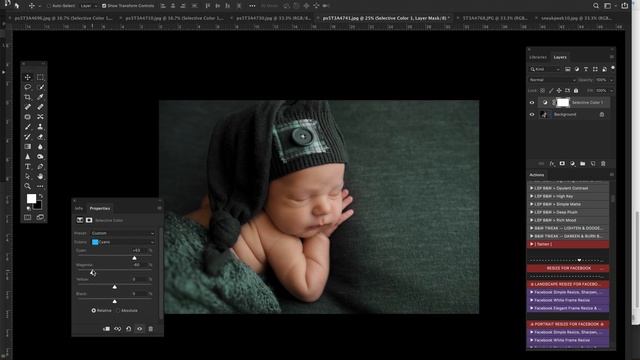Swap foreground and background colors

pos(40,197)
